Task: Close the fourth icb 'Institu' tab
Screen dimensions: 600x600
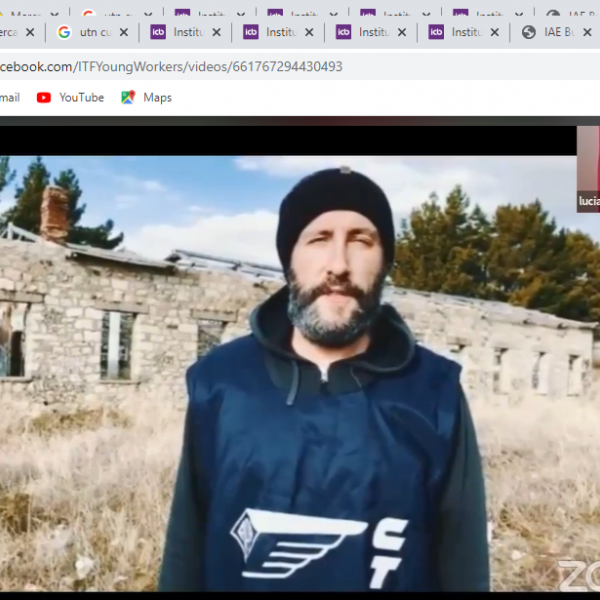Action: tap(496, 32)
